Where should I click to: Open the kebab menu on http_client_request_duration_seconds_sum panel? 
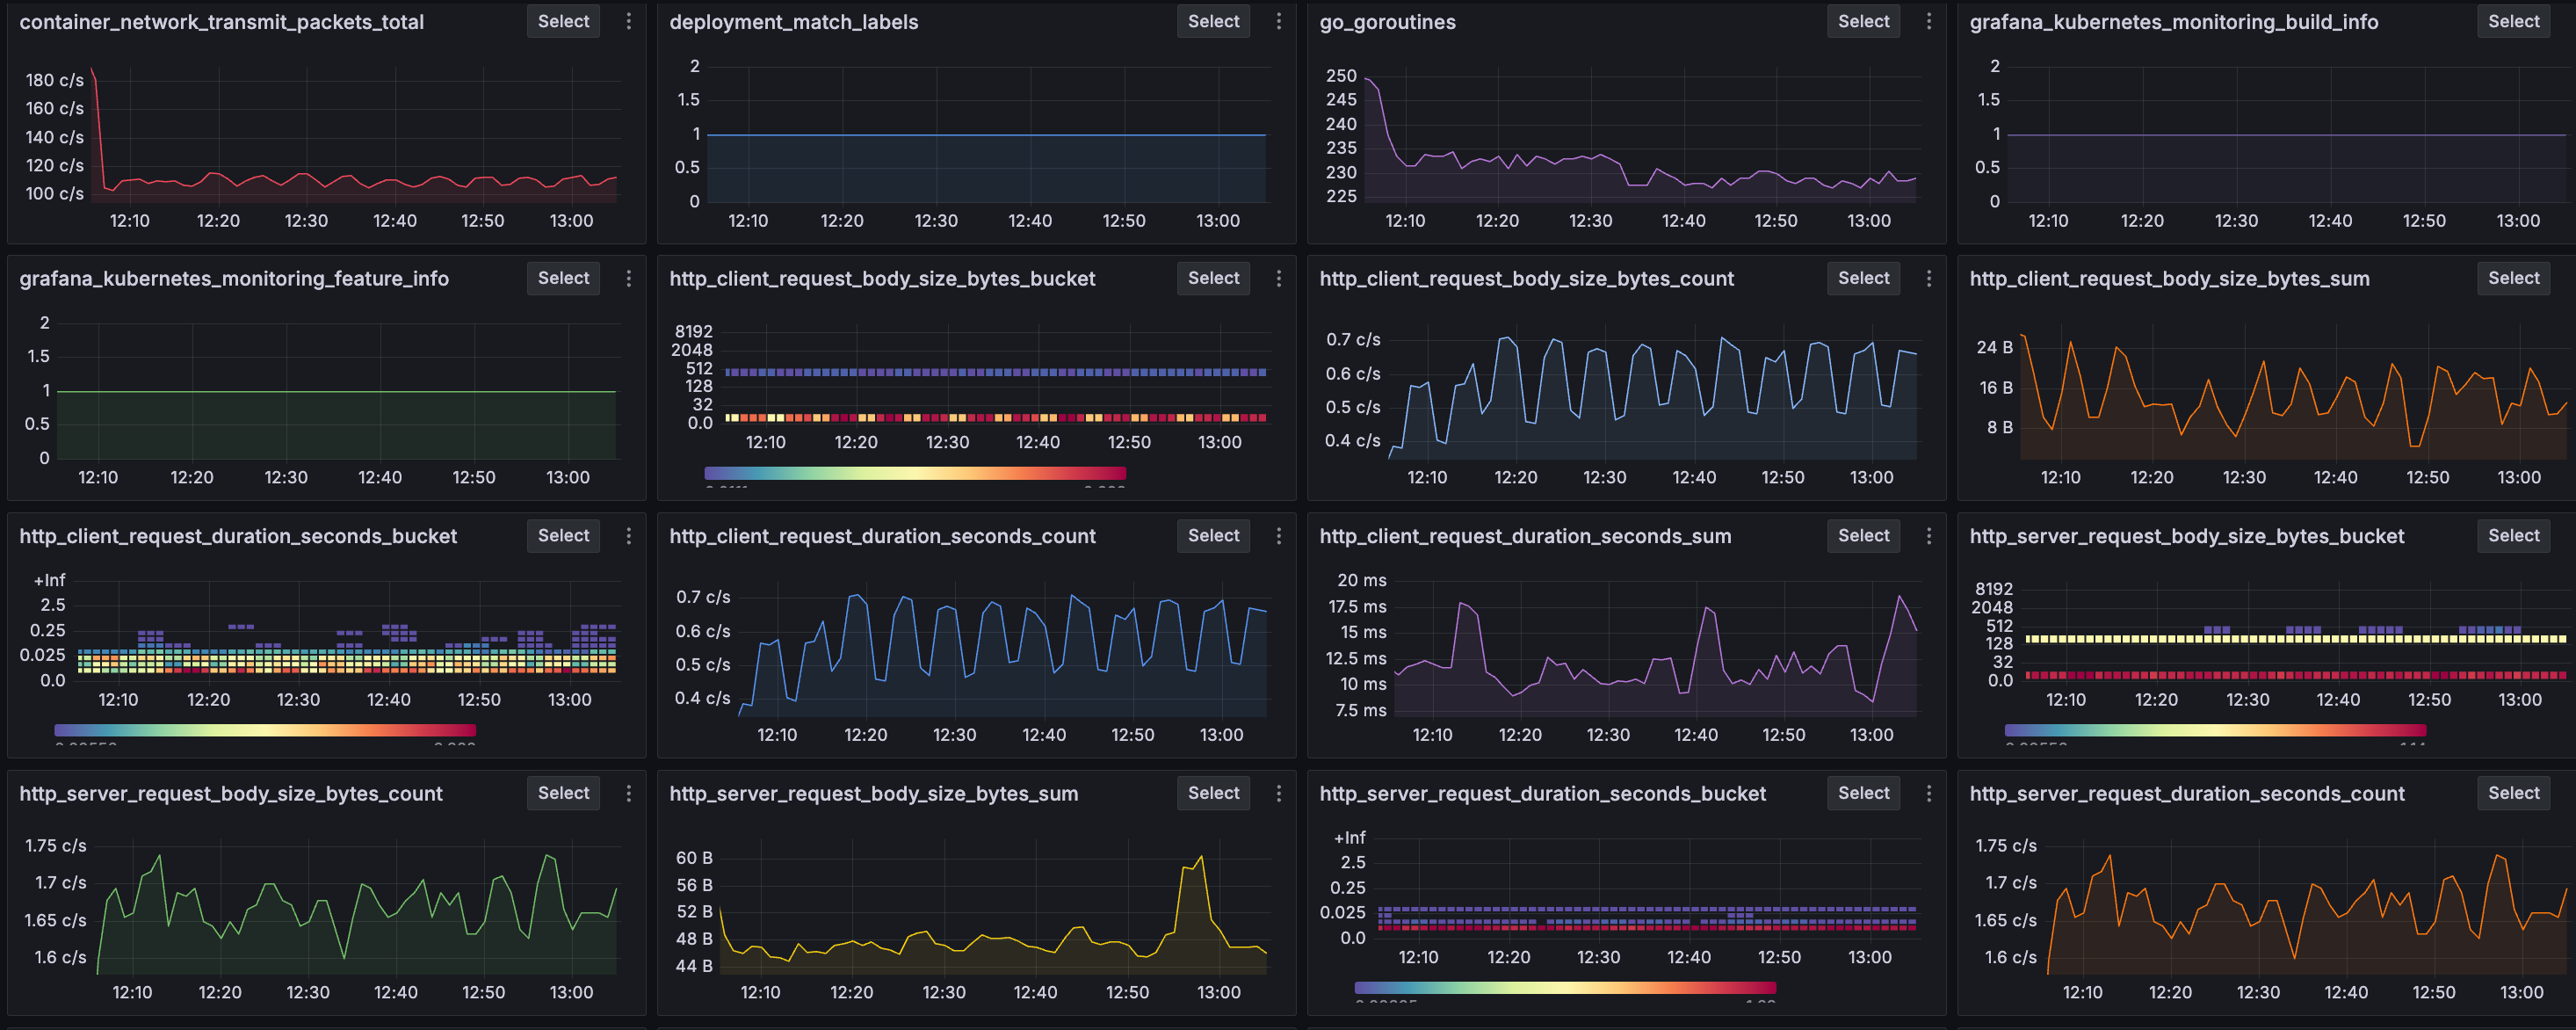pos(1930,535)
